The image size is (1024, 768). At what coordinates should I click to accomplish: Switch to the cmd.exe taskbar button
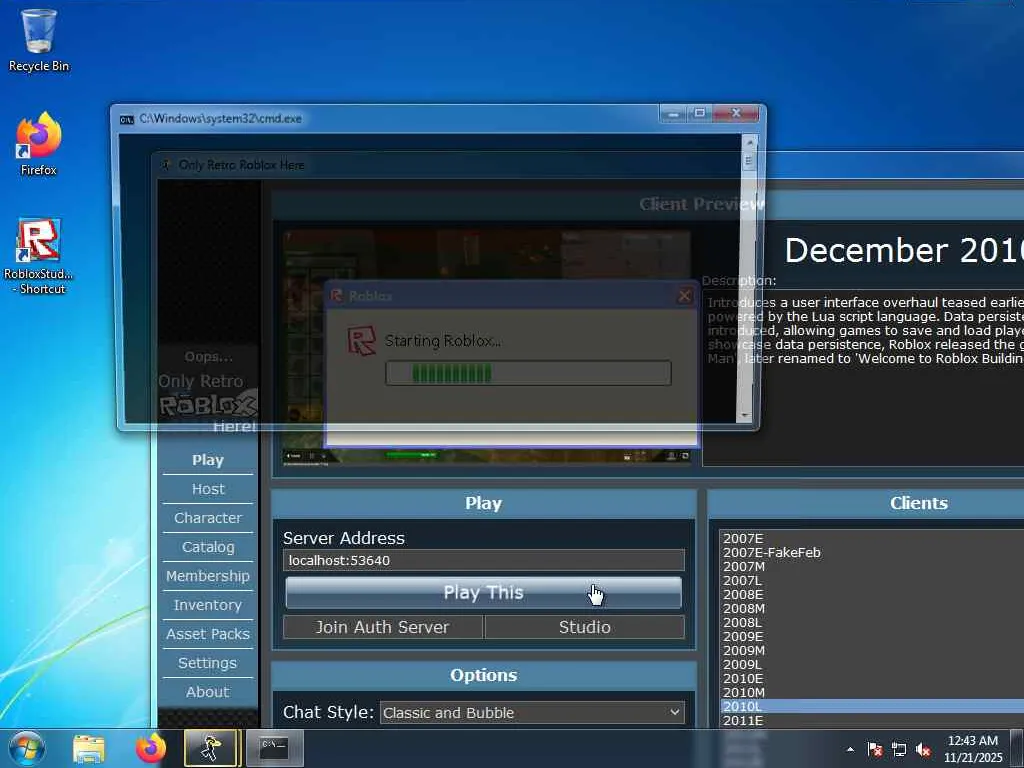point(274,748)
